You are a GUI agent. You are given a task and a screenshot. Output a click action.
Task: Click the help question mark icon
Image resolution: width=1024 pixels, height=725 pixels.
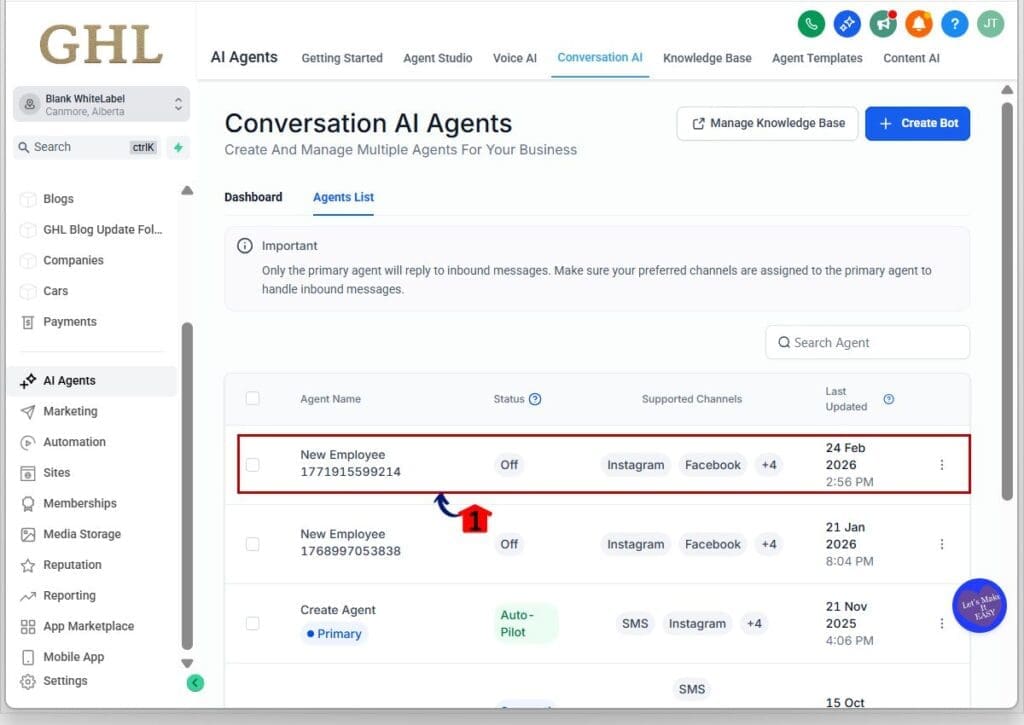954,23
